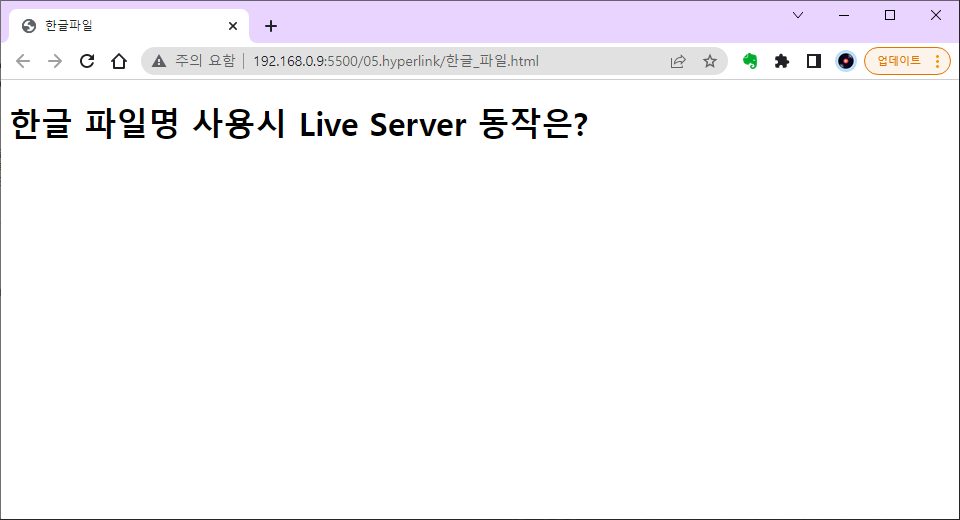Select the 한글파일 tab
The image size is (960, 520).
pyautogui.click(x=129, y=26)
